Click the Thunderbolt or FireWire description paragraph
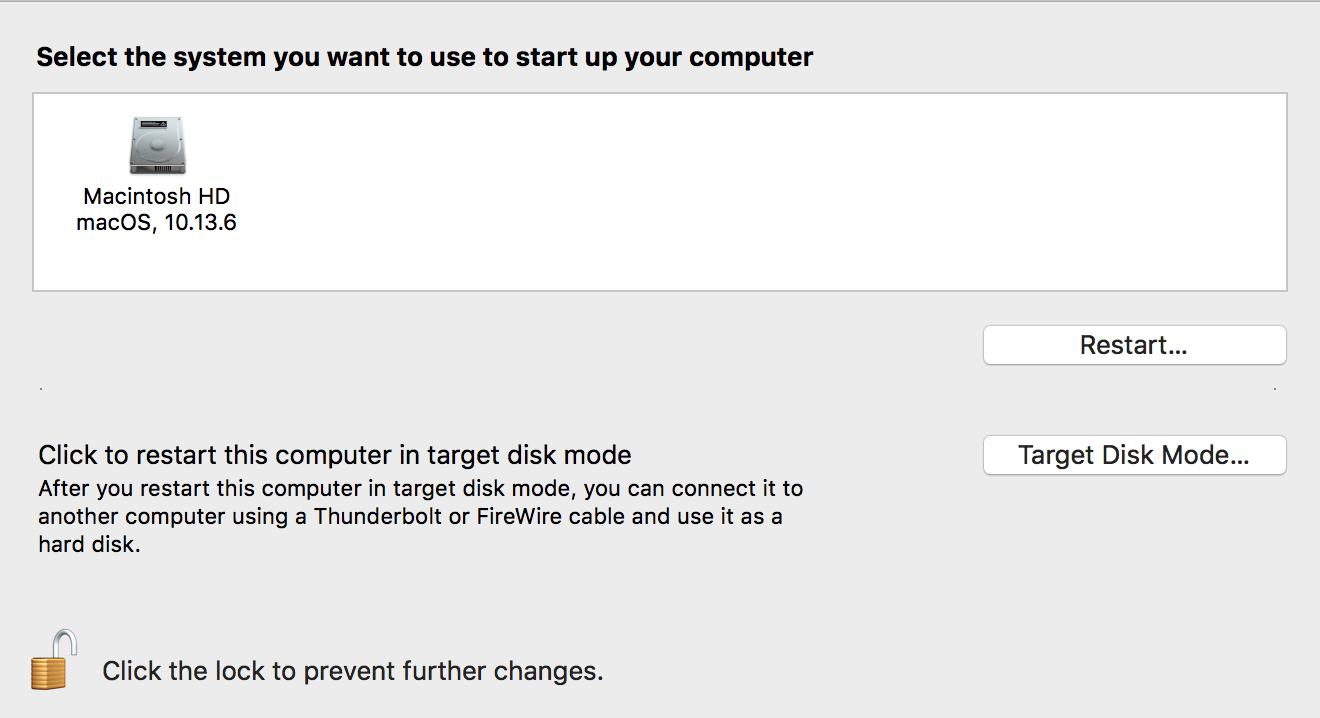 pyautogui.click(x=420, y=518)
